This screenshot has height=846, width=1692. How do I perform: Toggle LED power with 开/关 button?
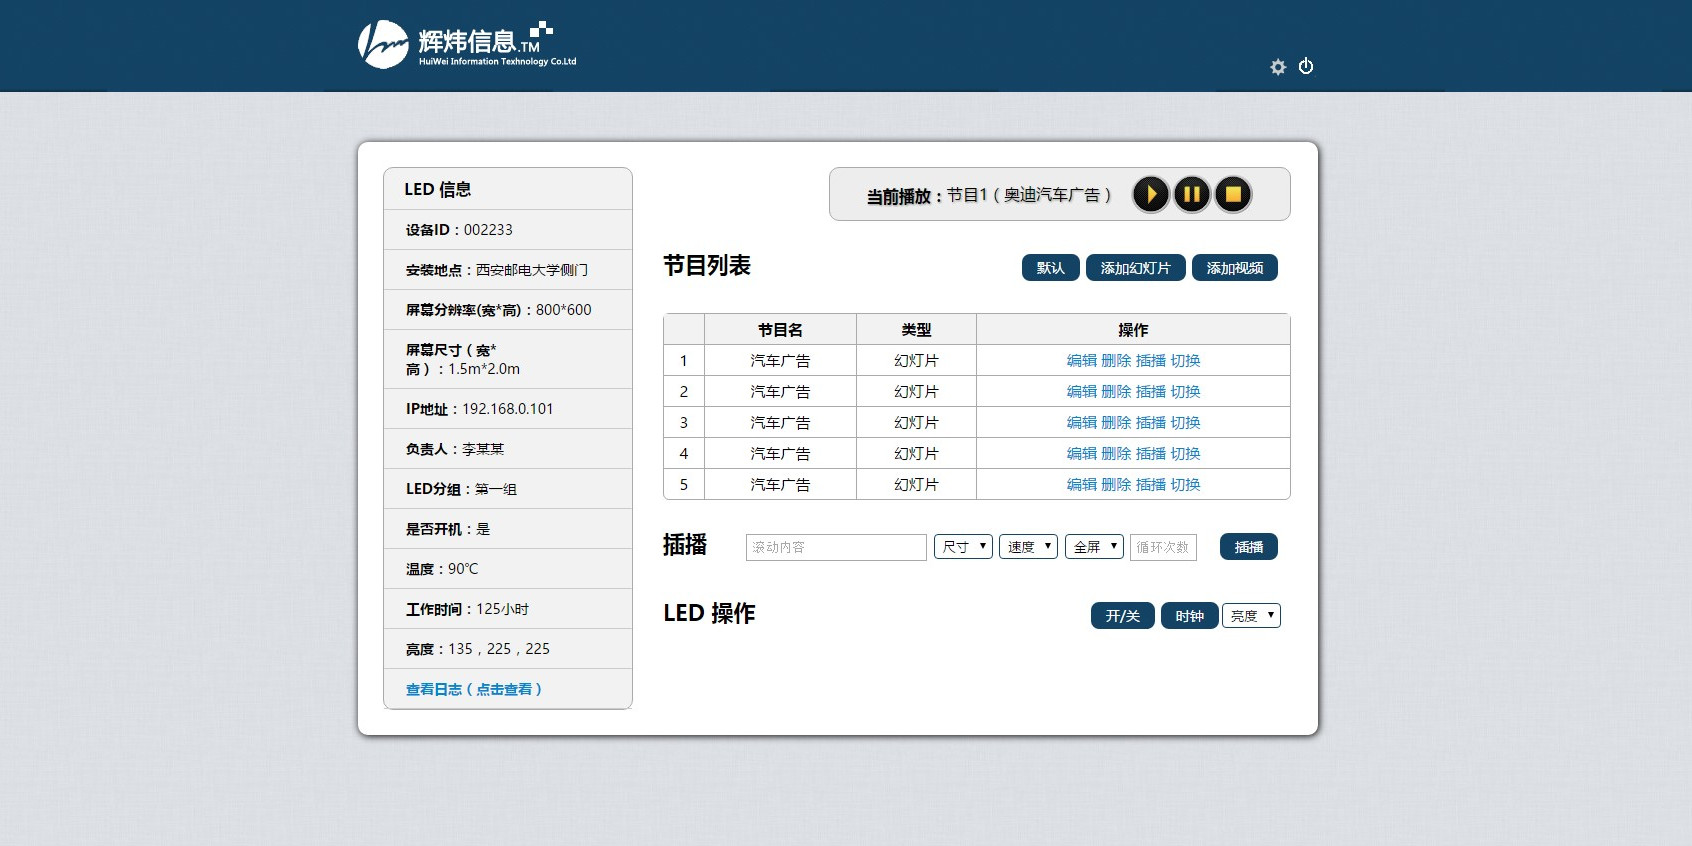1122,616
